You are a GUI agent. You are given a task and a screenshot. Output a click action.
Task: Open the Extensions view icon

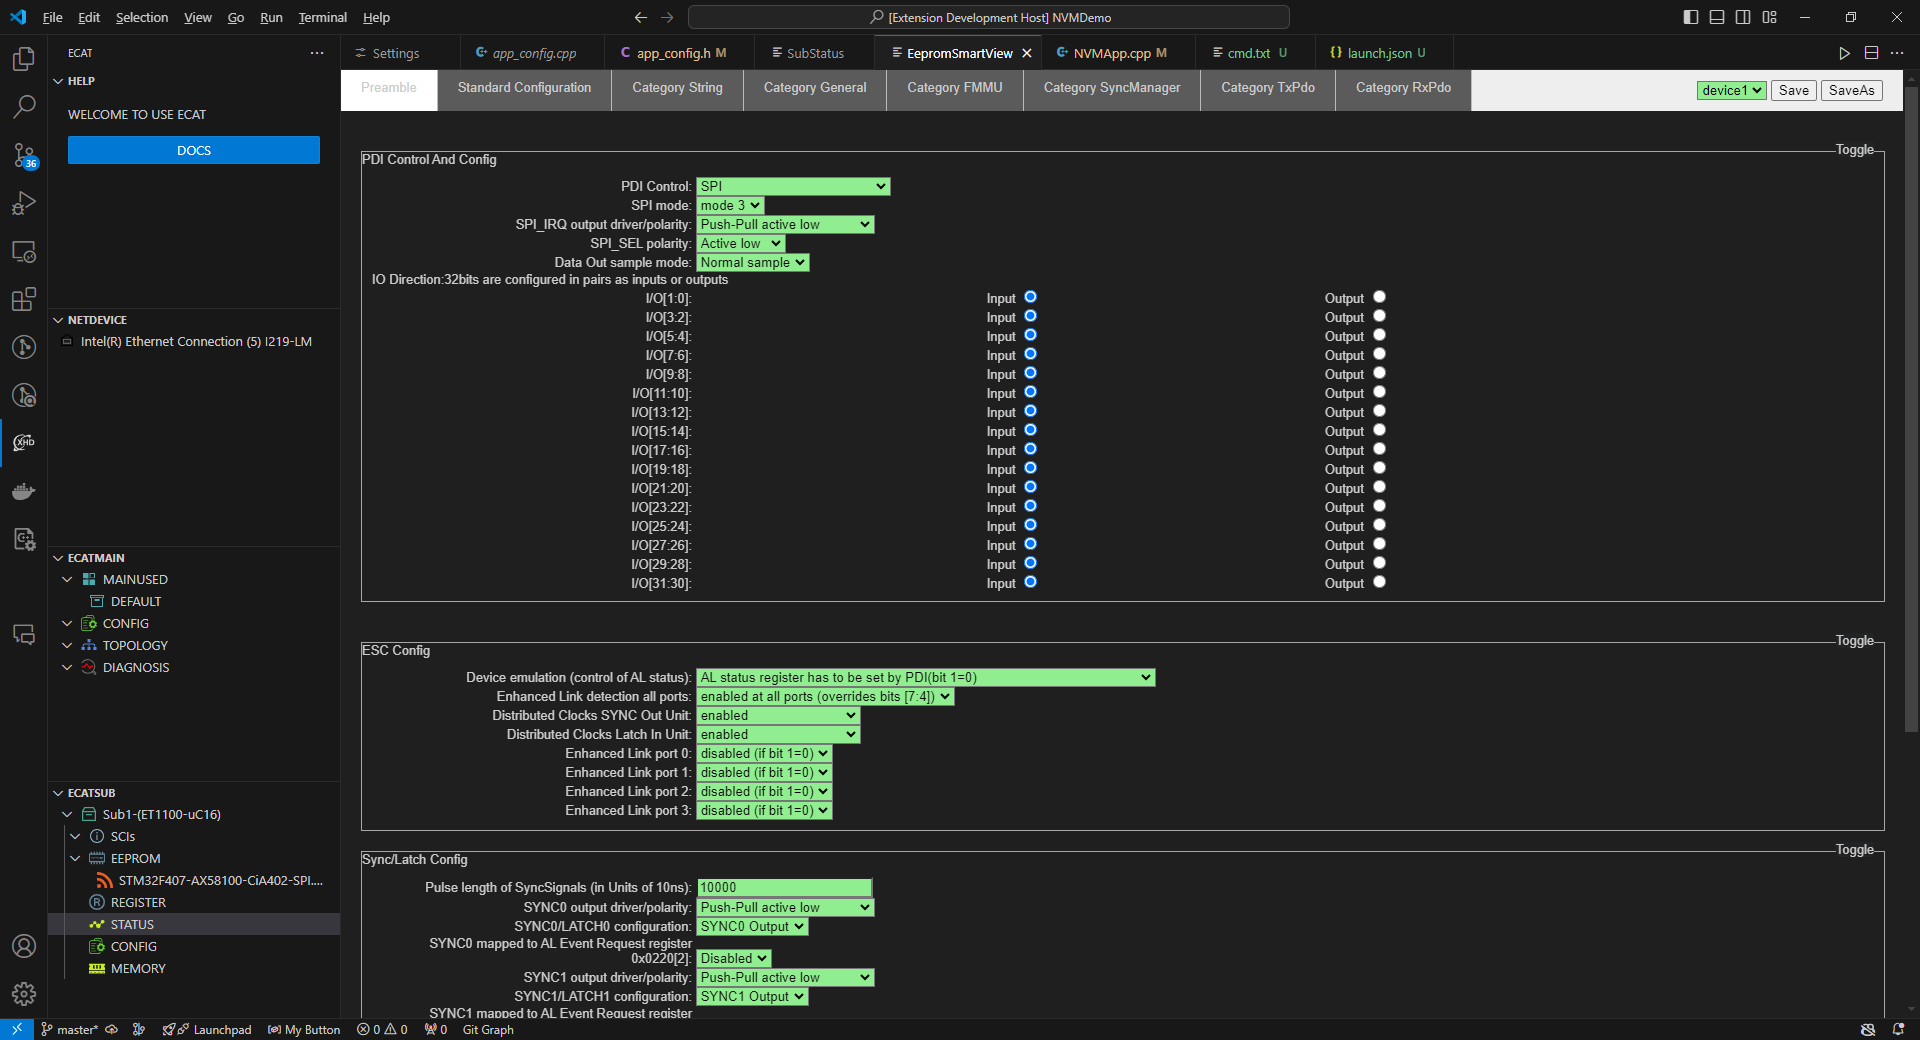click(24, 299)
